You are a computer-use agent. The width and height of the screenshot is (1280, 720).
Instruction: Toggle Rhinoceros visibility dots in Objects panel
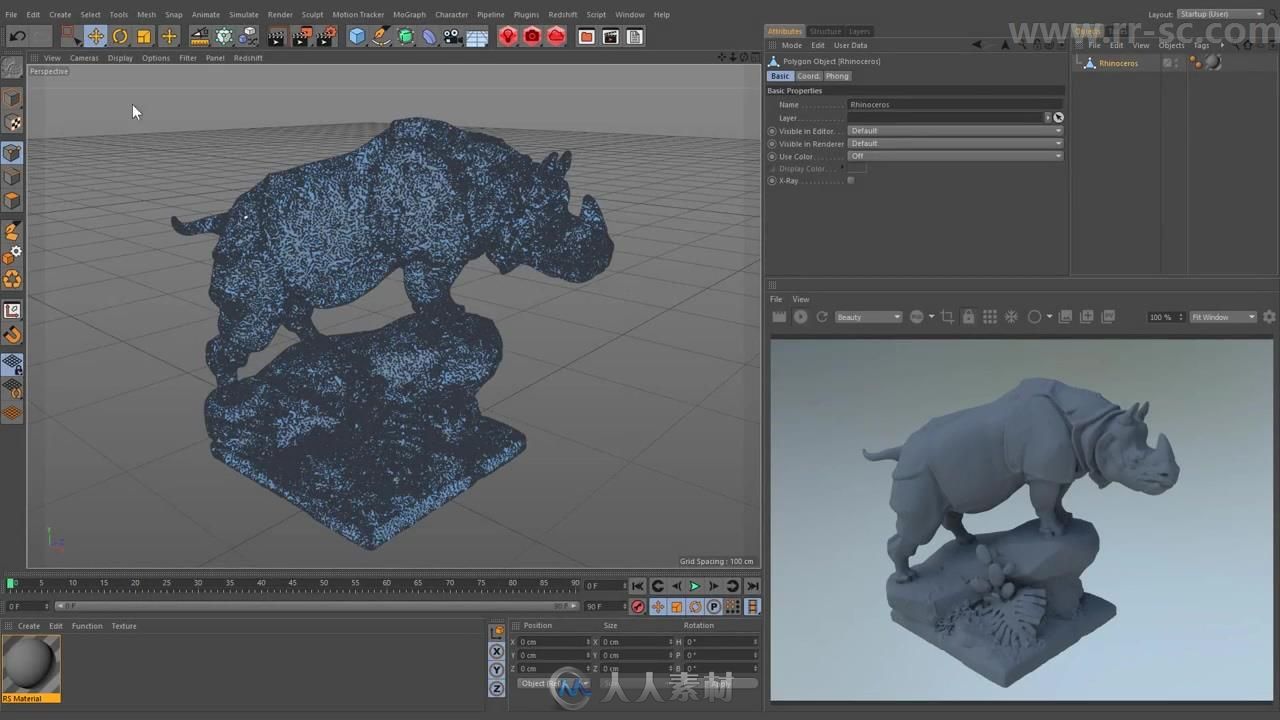(1176, 63)
